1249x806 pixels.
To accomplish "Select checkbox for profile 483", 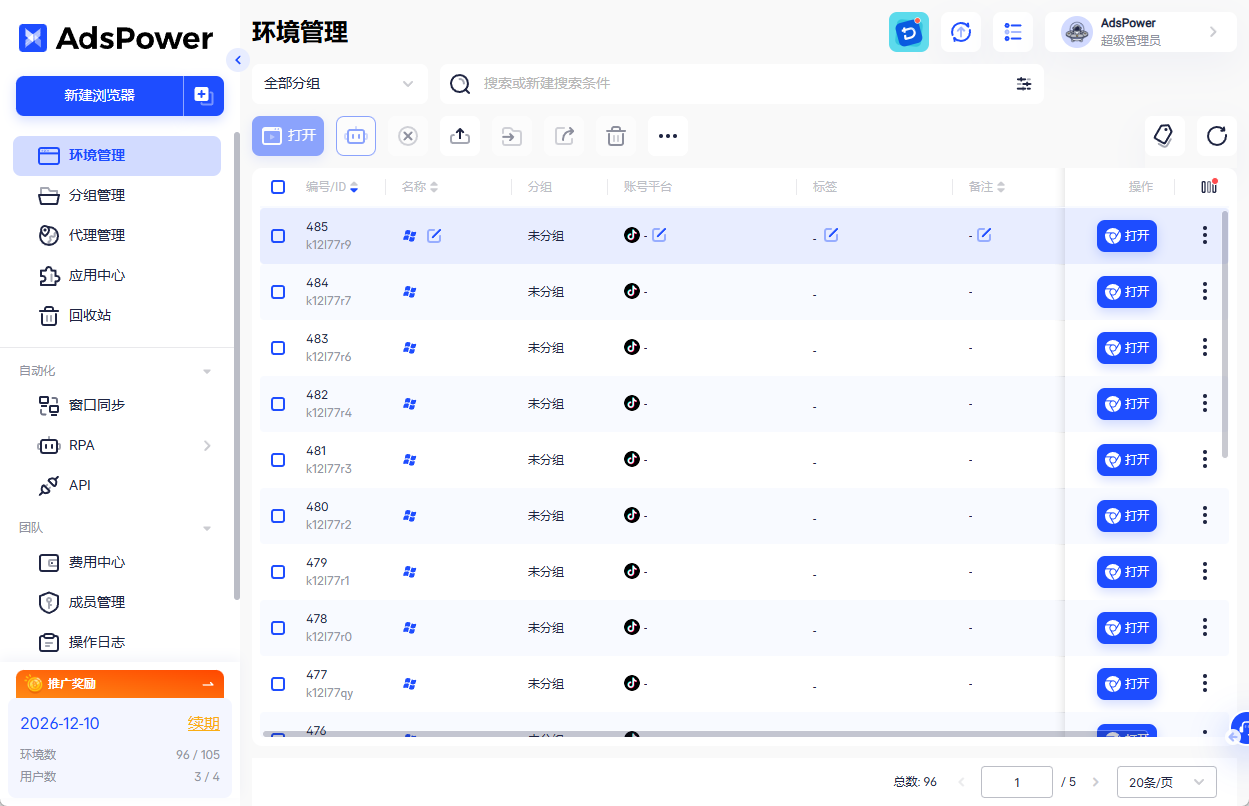I will click(278, 348).
